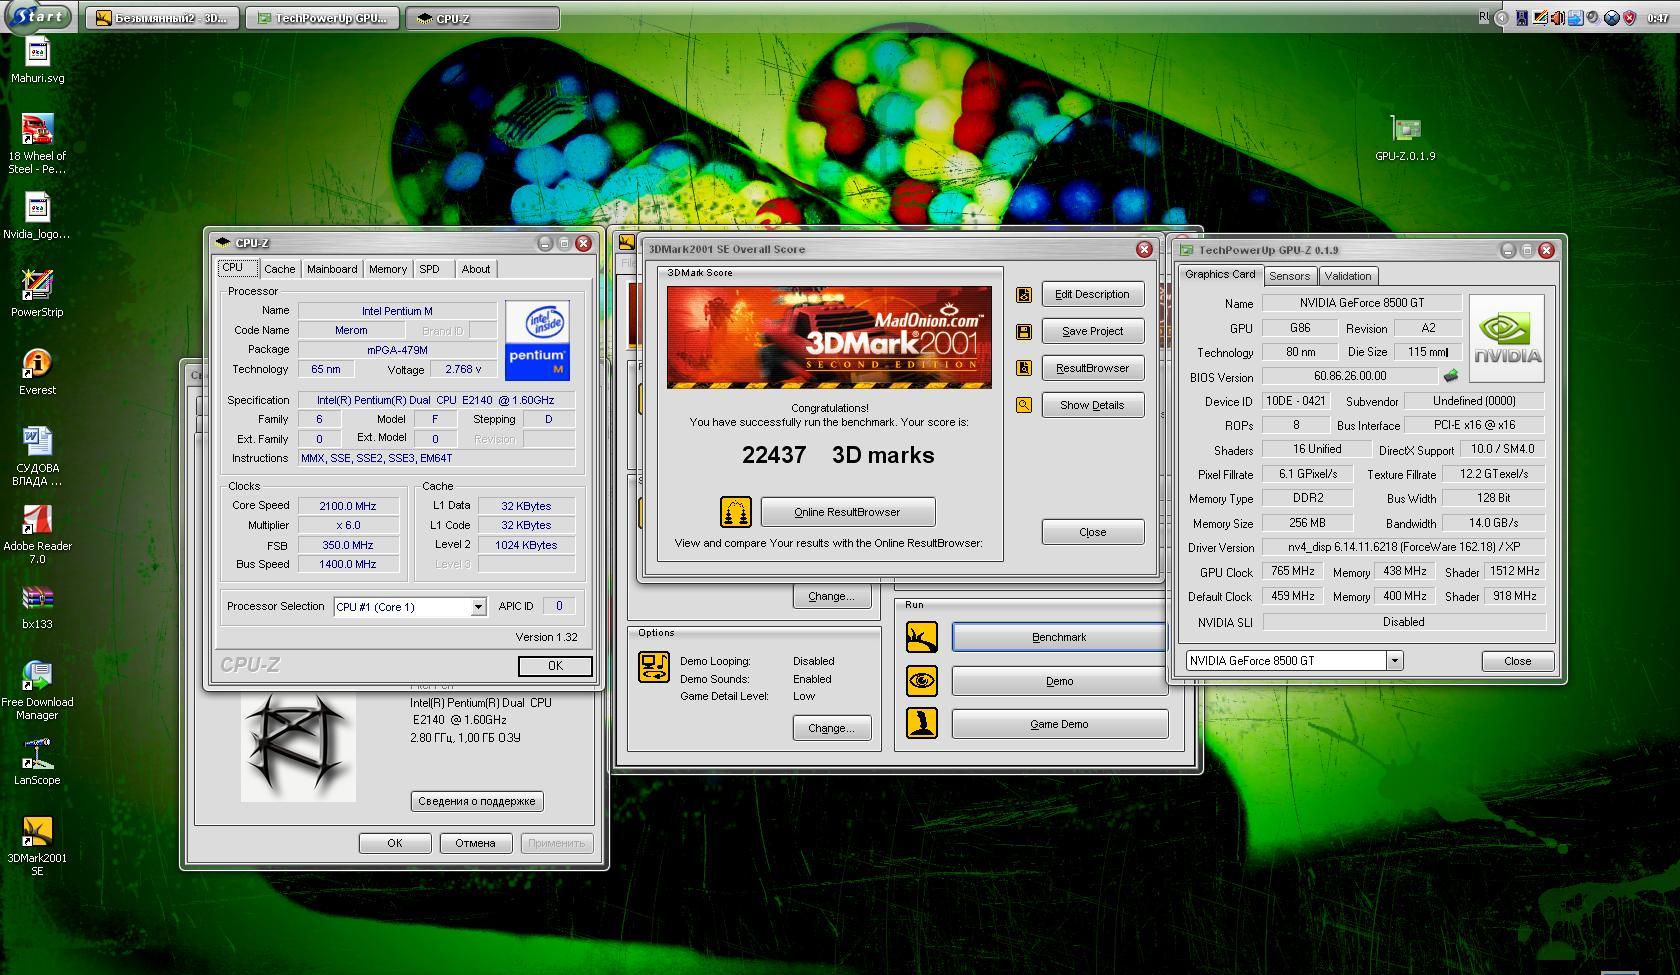Viewport: 1680px width, 975px height.
Task: Click the Online ResultBrowser podium icon
Action: pyautogui.click(x=735, y=512)
